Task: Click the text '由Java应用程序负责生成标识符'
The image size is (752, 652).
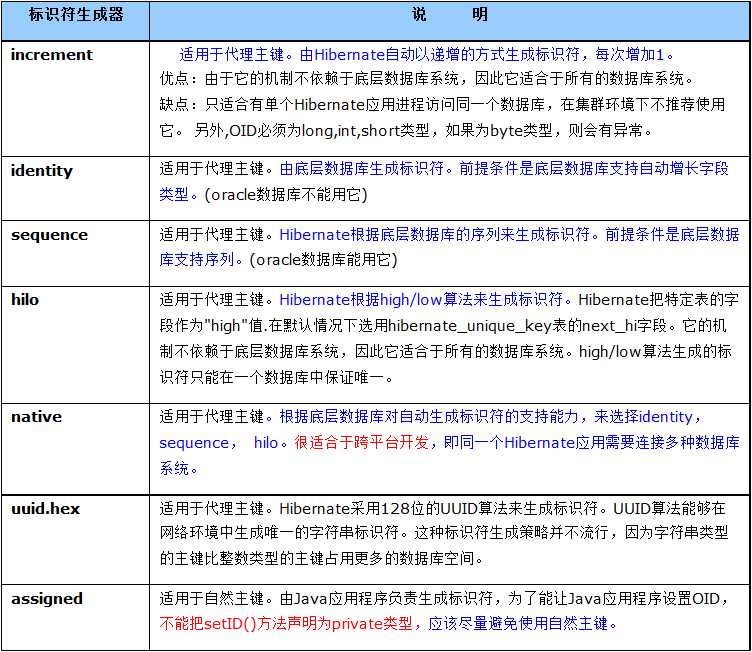Action: point(386,599)
